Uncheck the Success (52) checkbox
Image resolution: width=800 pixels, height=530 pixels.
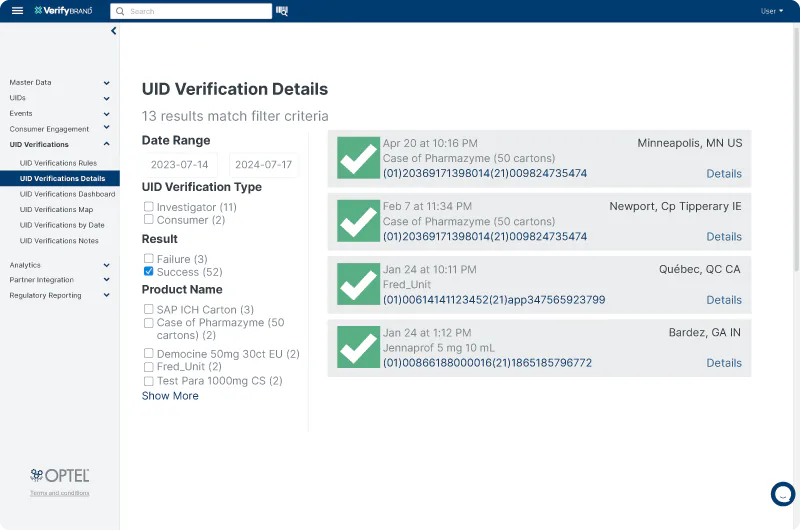pos(148,271)
